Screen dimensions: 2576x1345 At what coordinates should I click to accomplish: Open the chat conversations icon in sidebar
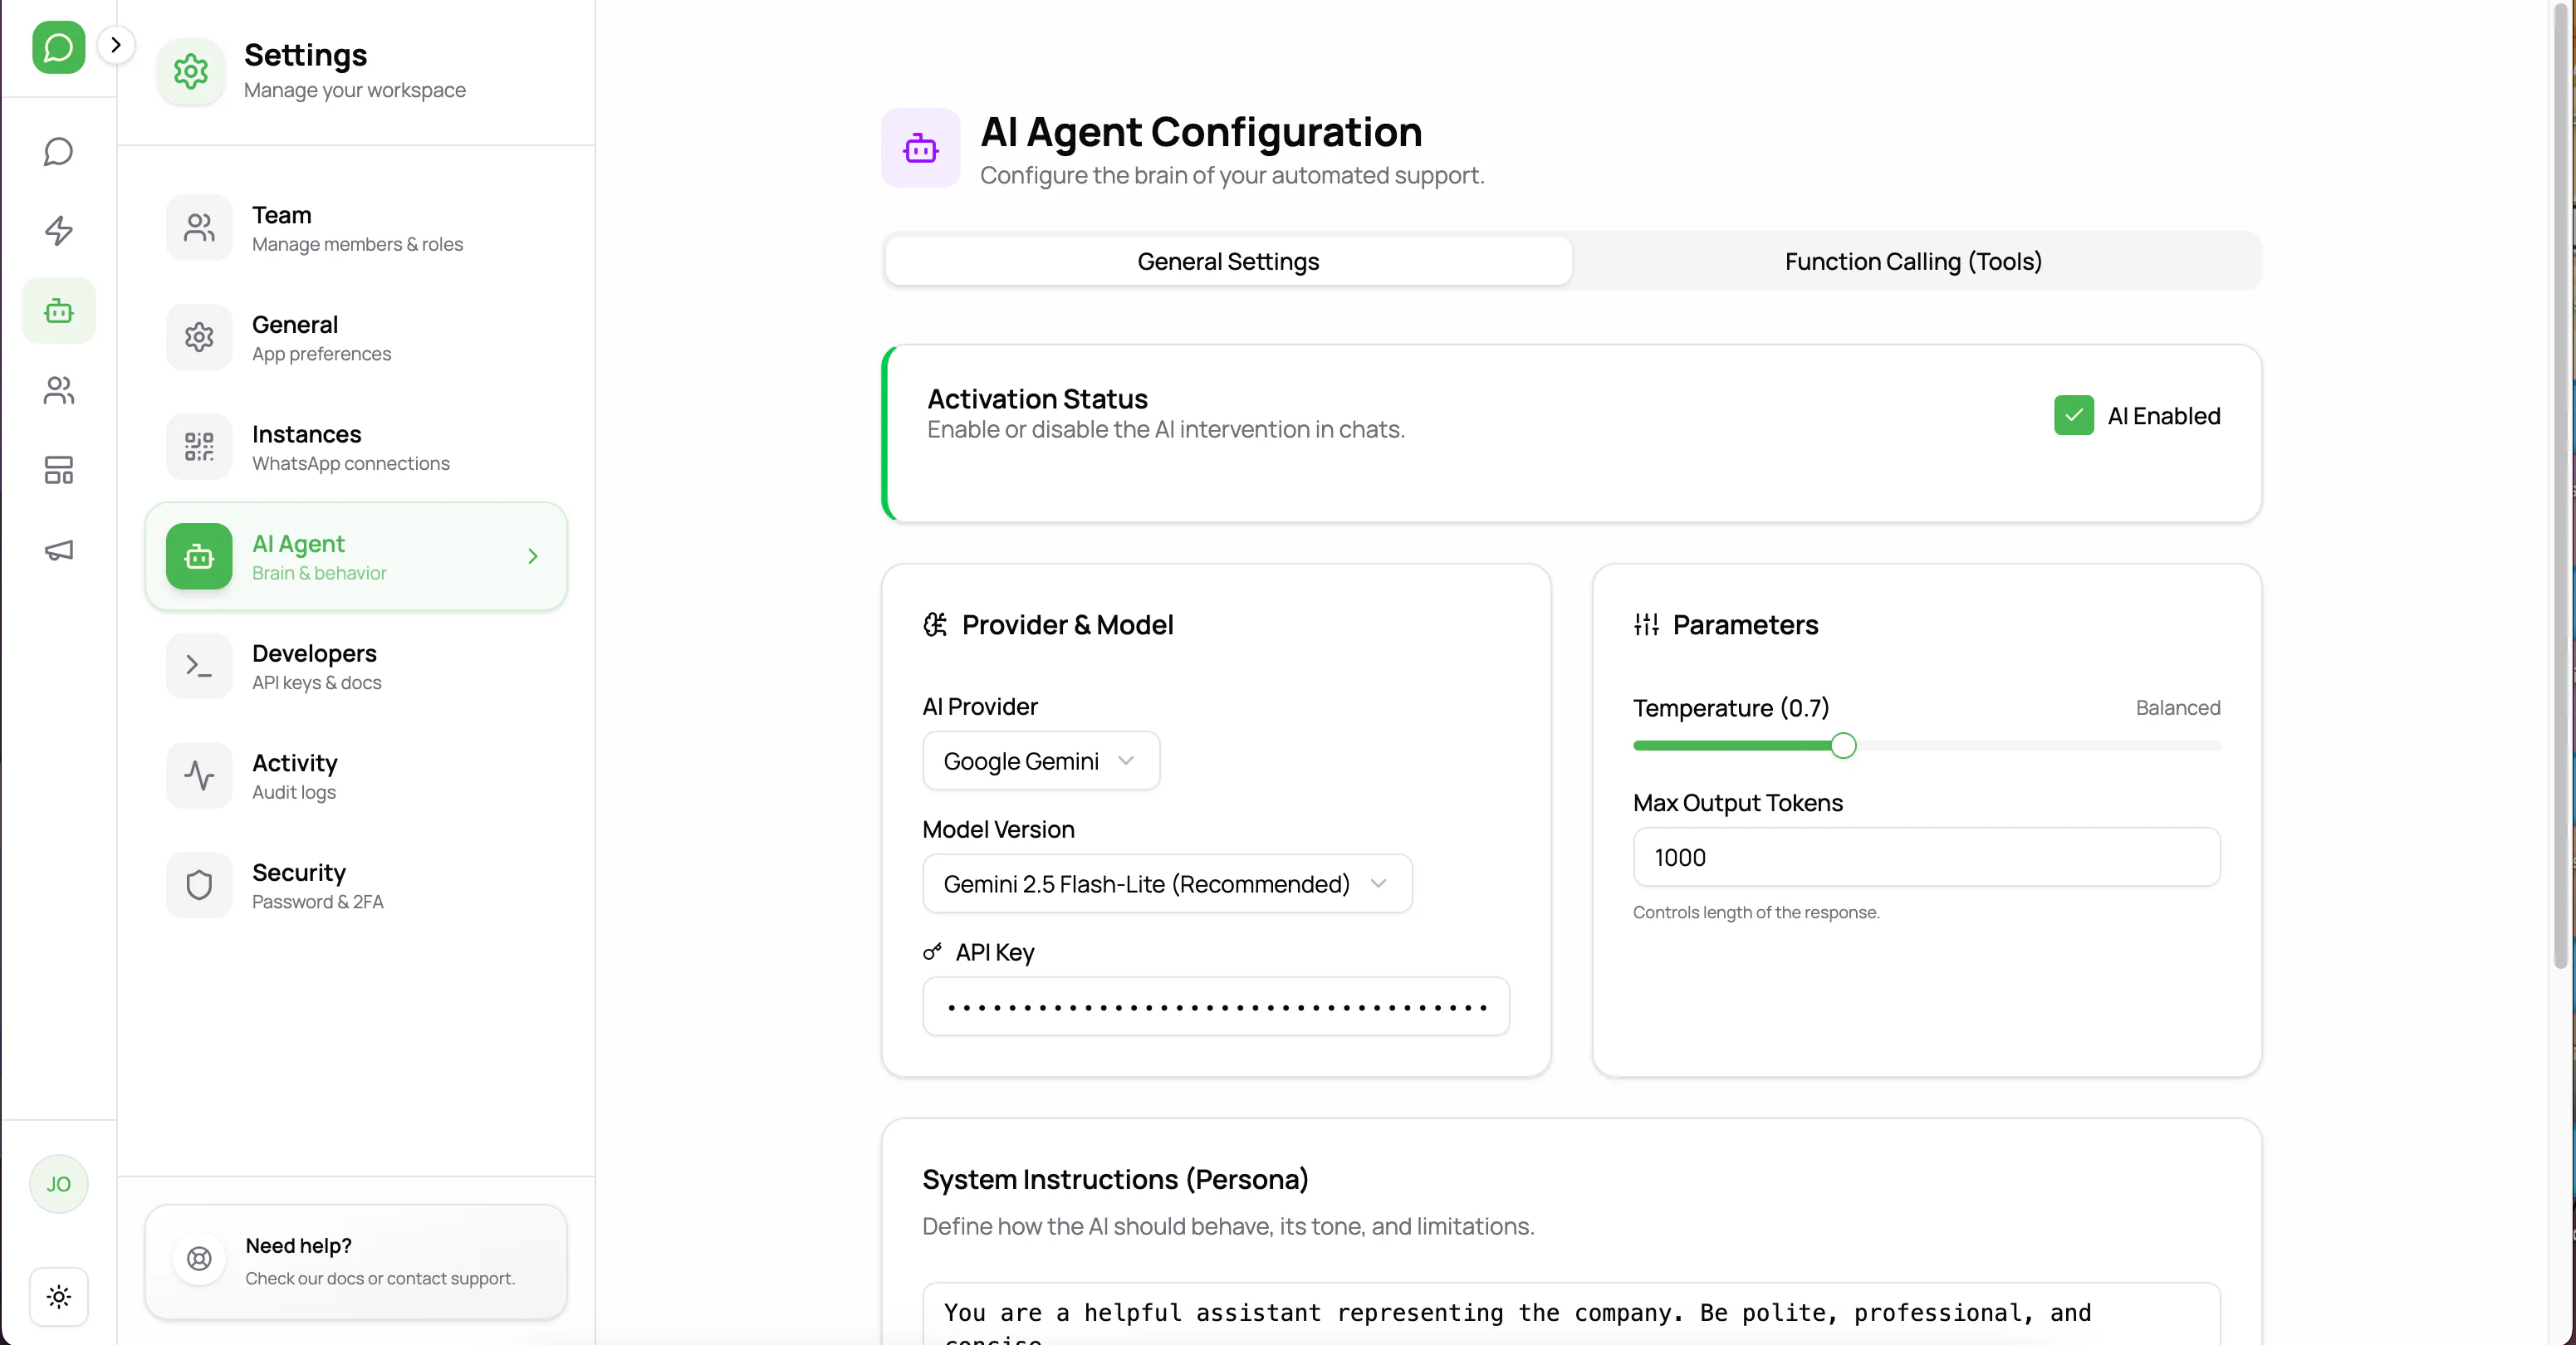coord(58,152)
